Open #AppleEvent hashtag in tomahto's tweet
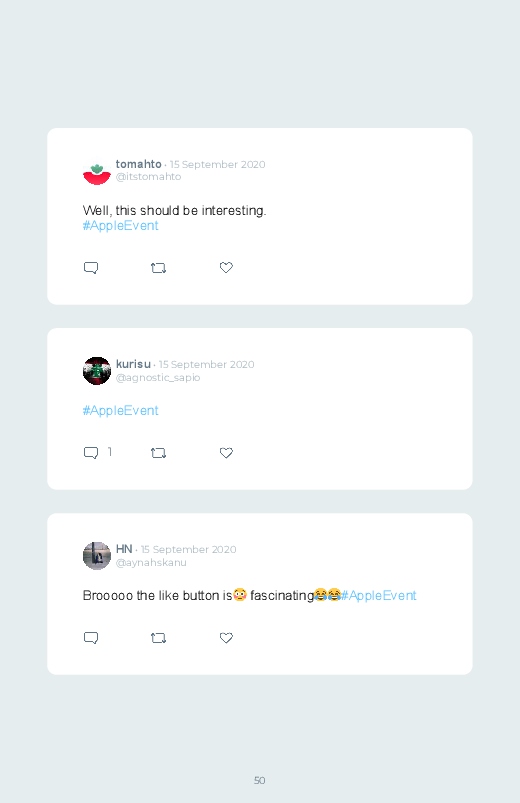Screen dimensions: 520x803 point(120,226)
